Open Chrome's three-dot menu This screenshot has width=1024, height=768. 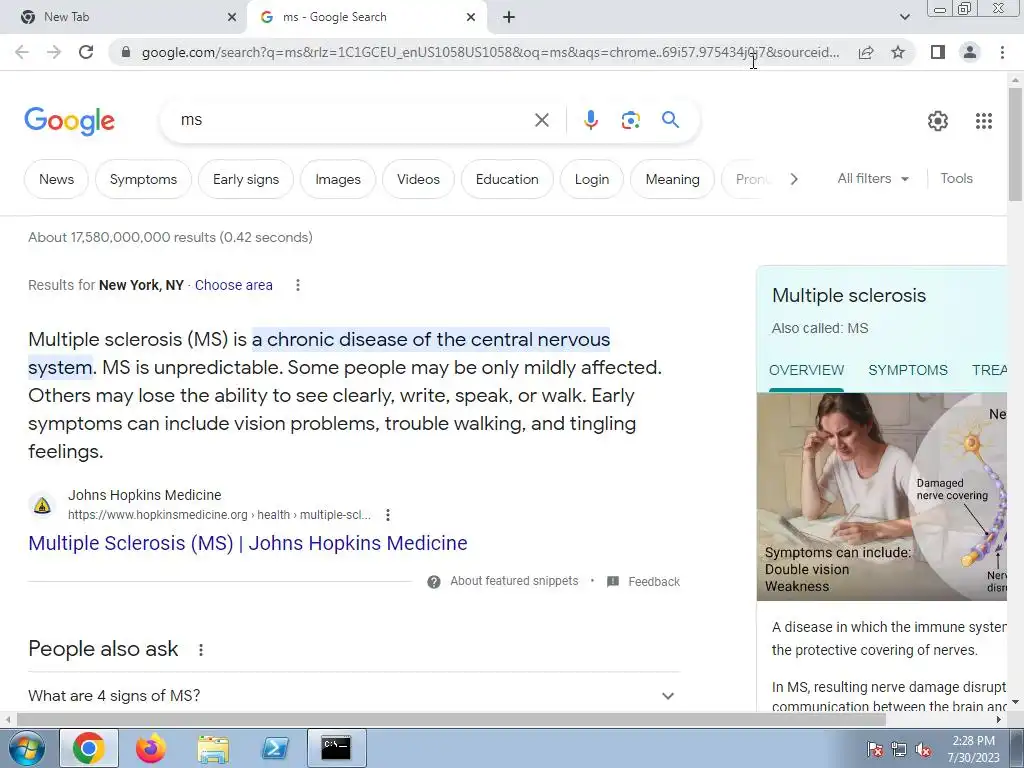(1002, 52)
